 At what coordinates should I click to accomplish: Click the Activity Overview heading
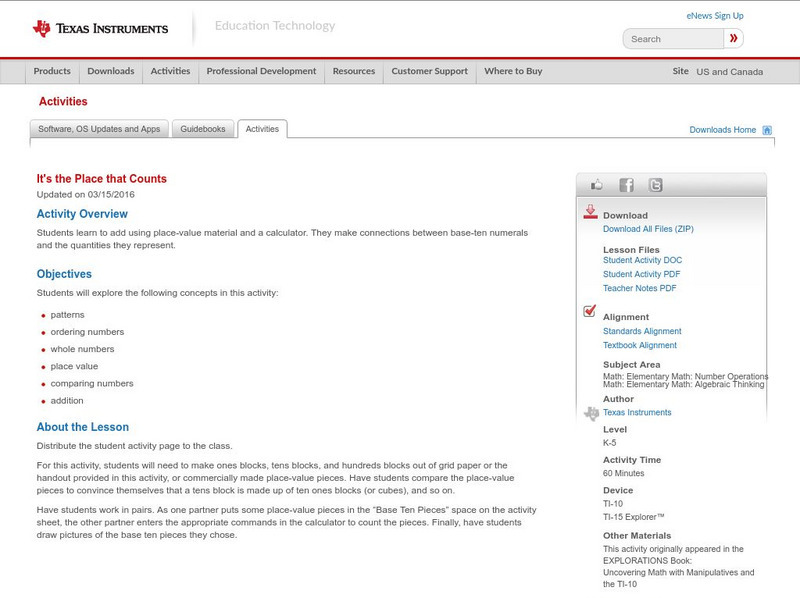point(82,214)
